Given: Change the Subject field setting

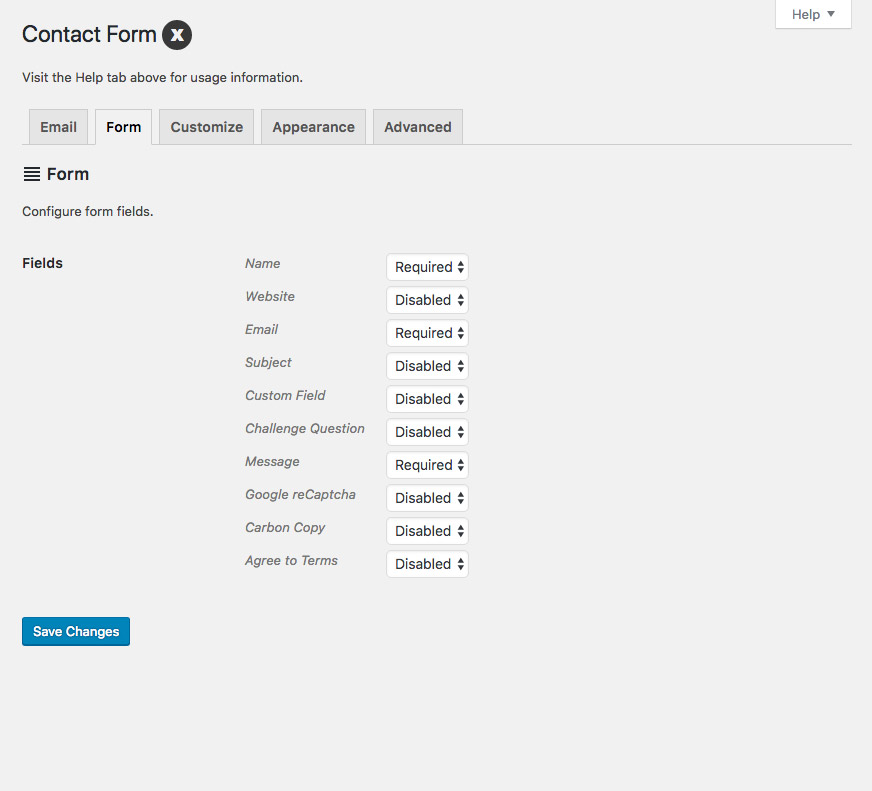Looking at the screenshot, I should (x=428, y=366).
